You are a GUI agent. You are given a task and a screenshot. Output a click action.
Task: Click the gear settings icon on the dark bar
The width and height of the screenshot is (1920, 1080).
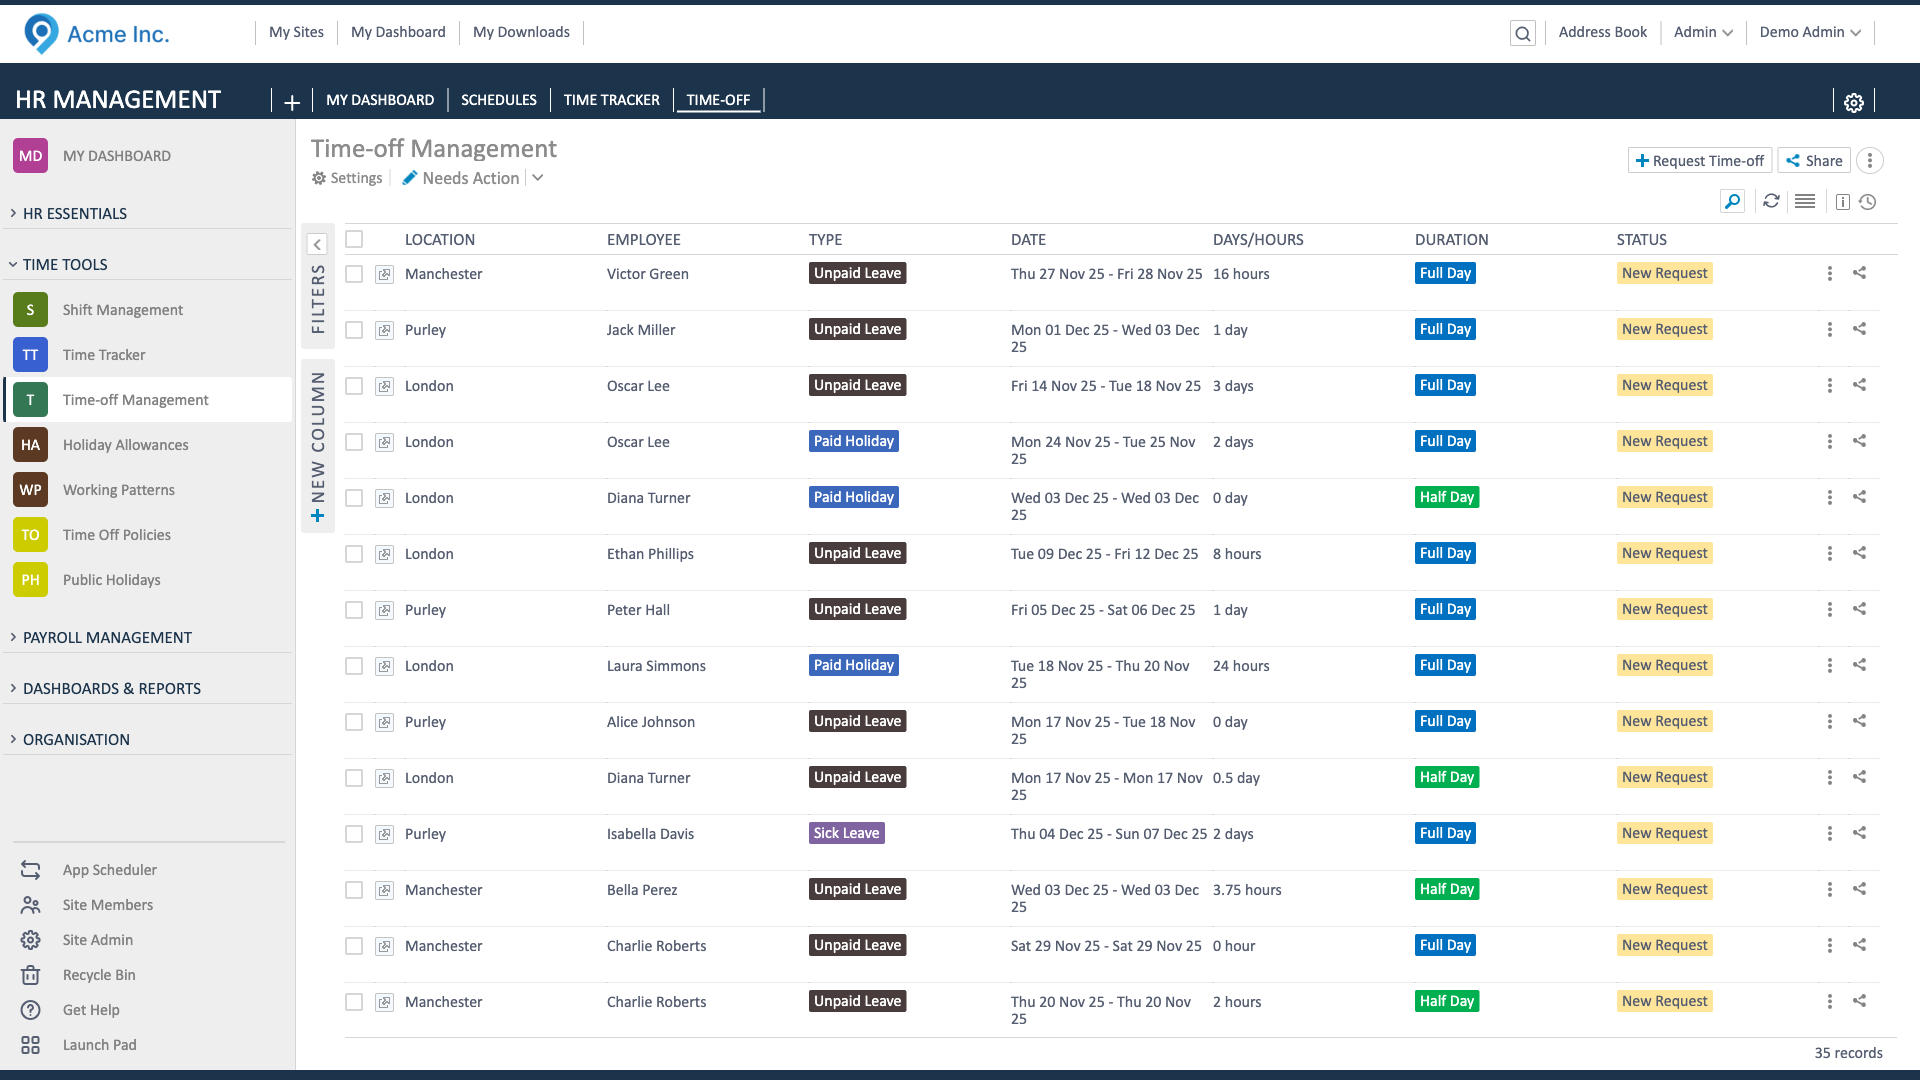(x=1854, y=101)
